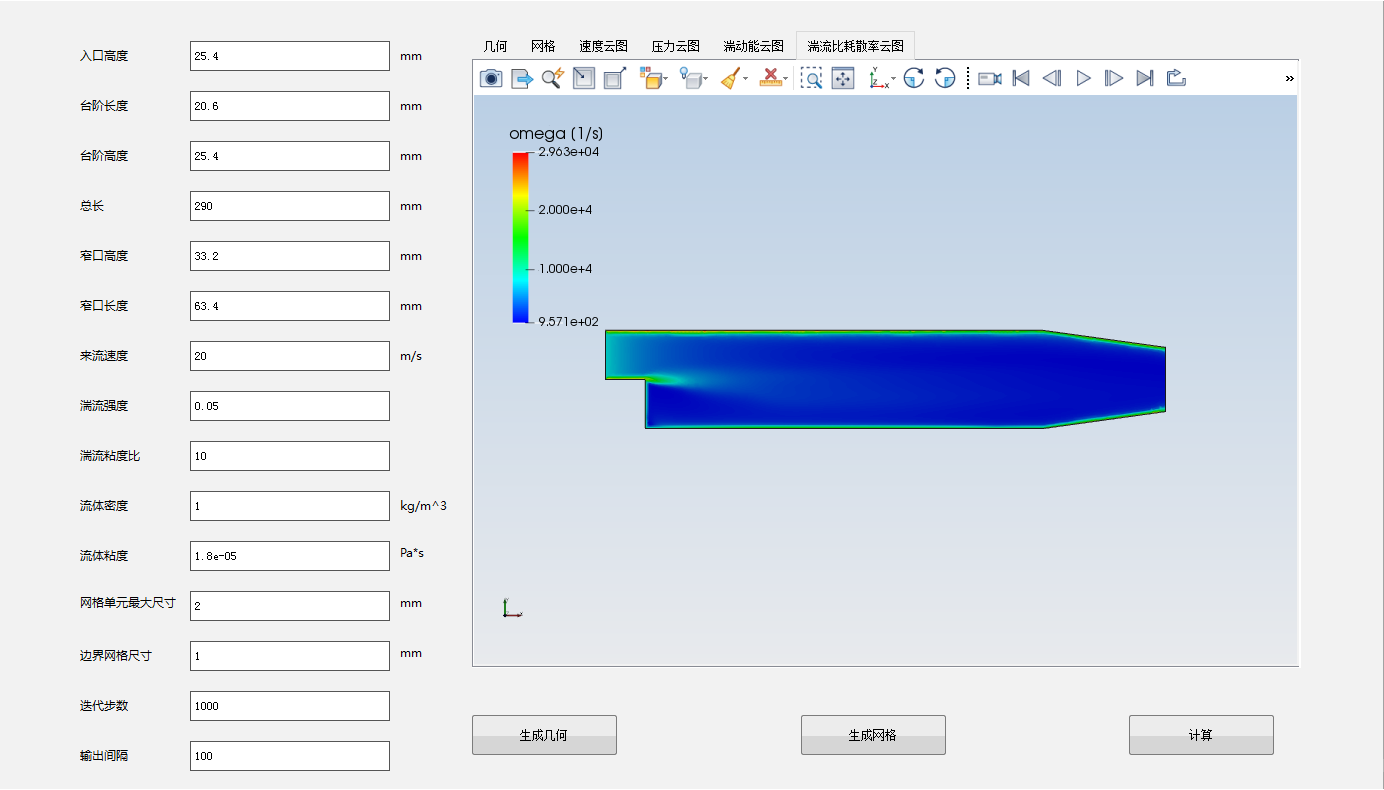Click the 2.963e+04 legend maximum value
Viewport: 1384px width, 790px height.
pyautogui.click(x=568, y=152)
